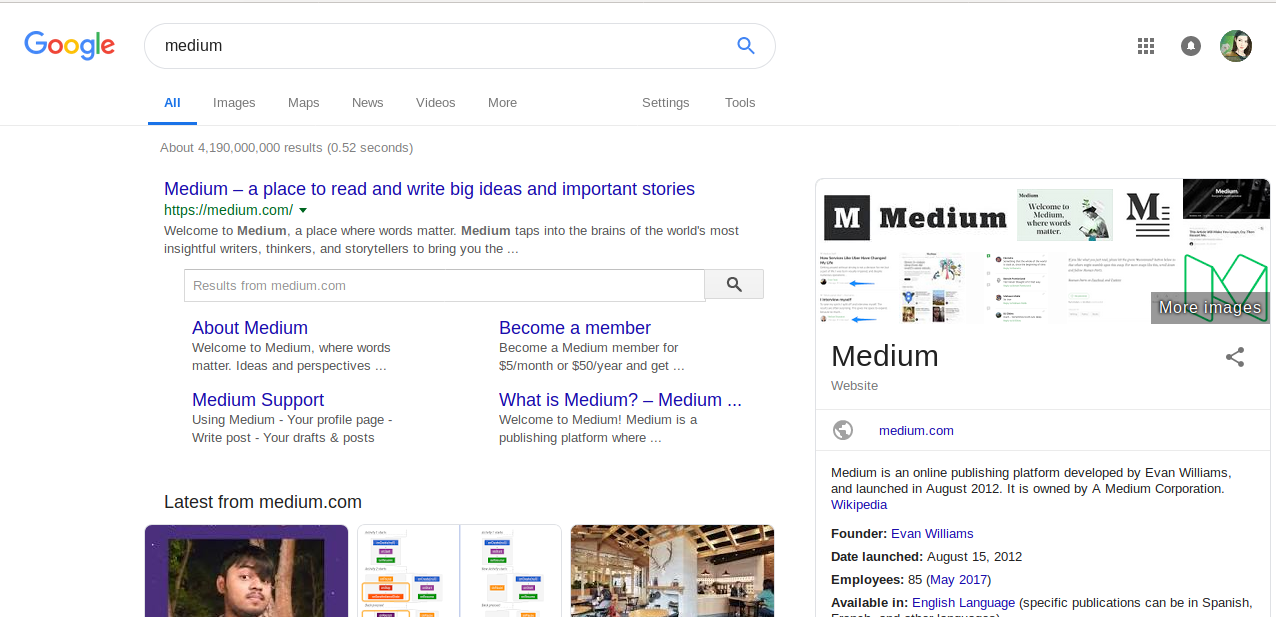Screen dimensions: 1276x617
Task: Click More images in the knowledge panel
Action: [1210, 307]
